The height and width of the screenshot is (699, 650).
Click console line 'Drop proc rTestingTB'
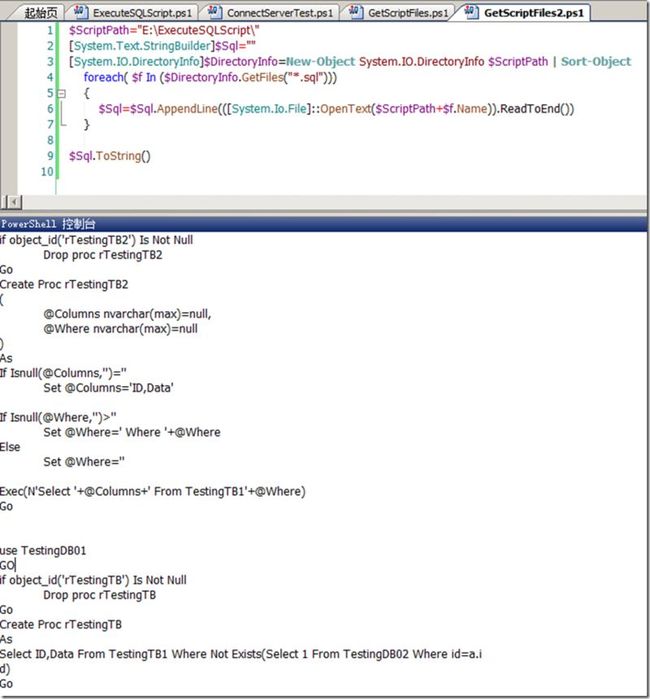point(99,595)
